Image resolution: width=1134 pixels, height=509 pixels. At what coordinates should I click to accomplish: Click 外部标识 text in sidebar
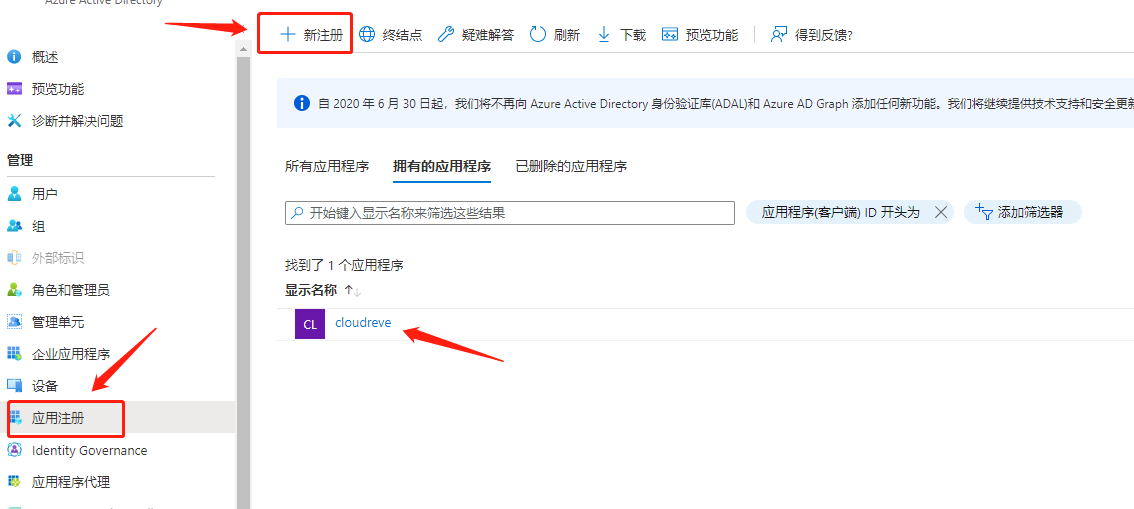pos(58,257)
